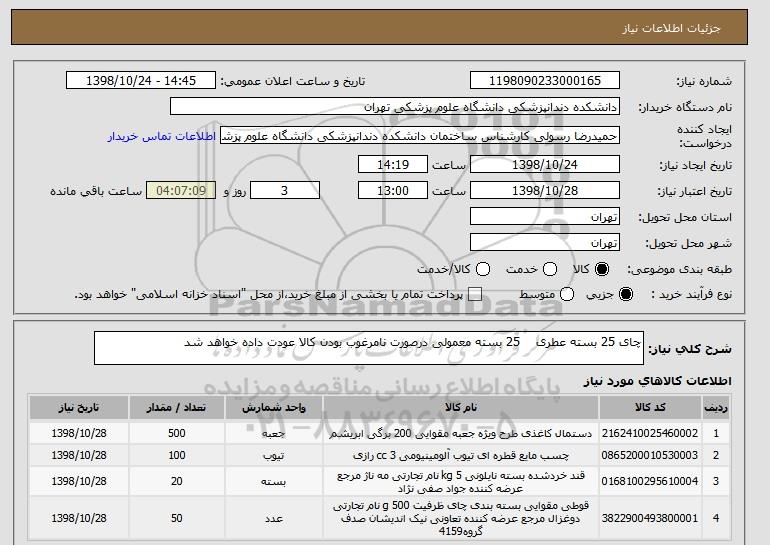
Task: Click the کد کالا column header
Action: pos(650,408)
